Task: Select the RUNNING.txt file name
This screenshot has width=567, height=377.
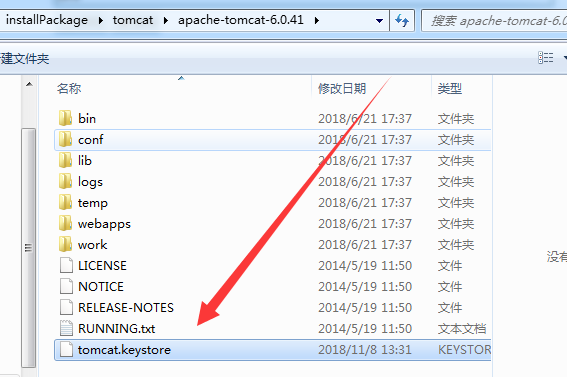Action: click(116, 329)
